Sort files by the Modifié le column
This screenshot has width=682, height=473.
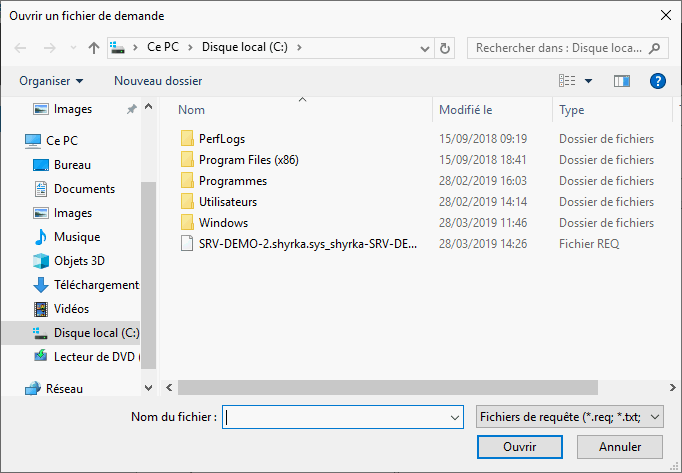466,110
